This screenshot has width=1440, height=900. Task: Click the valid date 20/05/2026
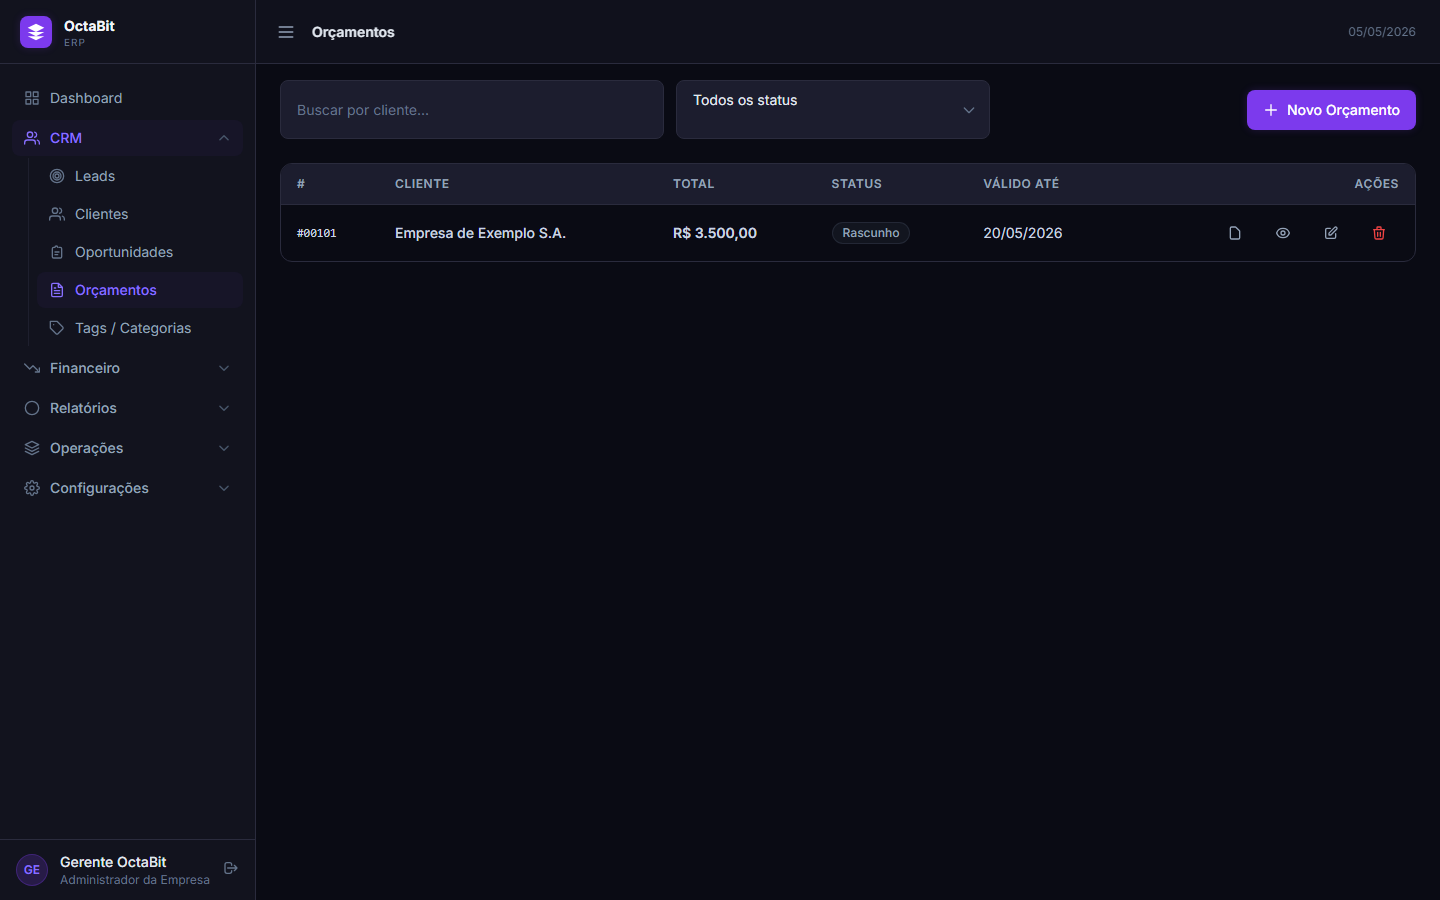pyautogui.click(x=1023, y=233)
